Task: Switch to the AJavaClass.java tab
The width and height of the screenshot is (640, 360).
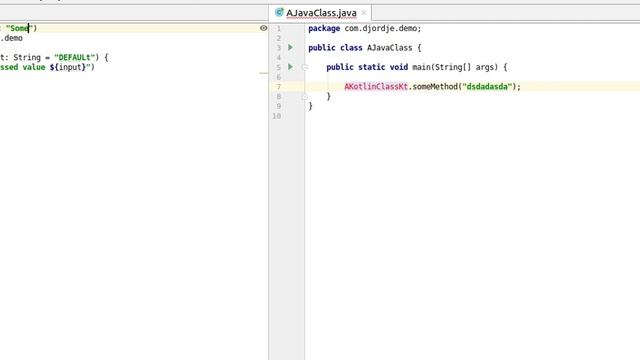Action: (321, 13)
